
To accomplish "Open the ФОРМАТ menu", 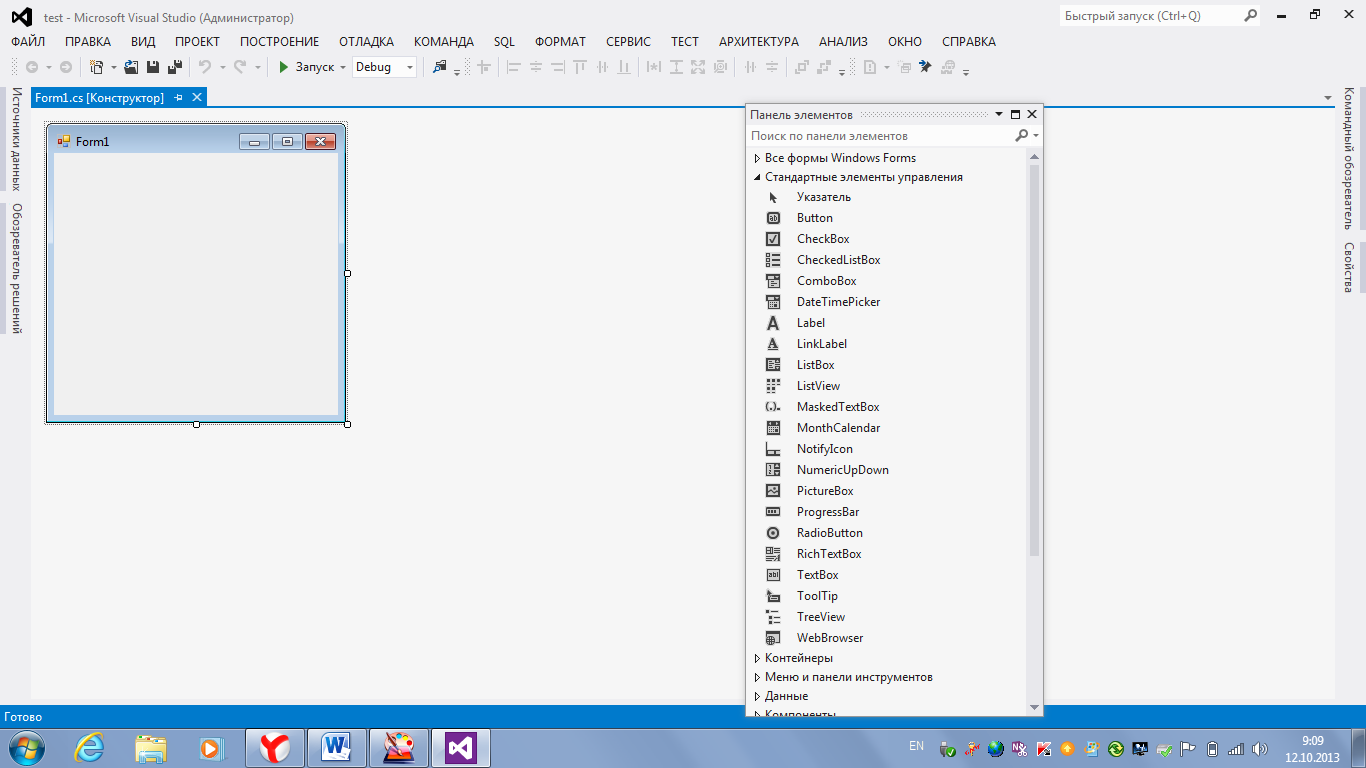I will 560,42.
